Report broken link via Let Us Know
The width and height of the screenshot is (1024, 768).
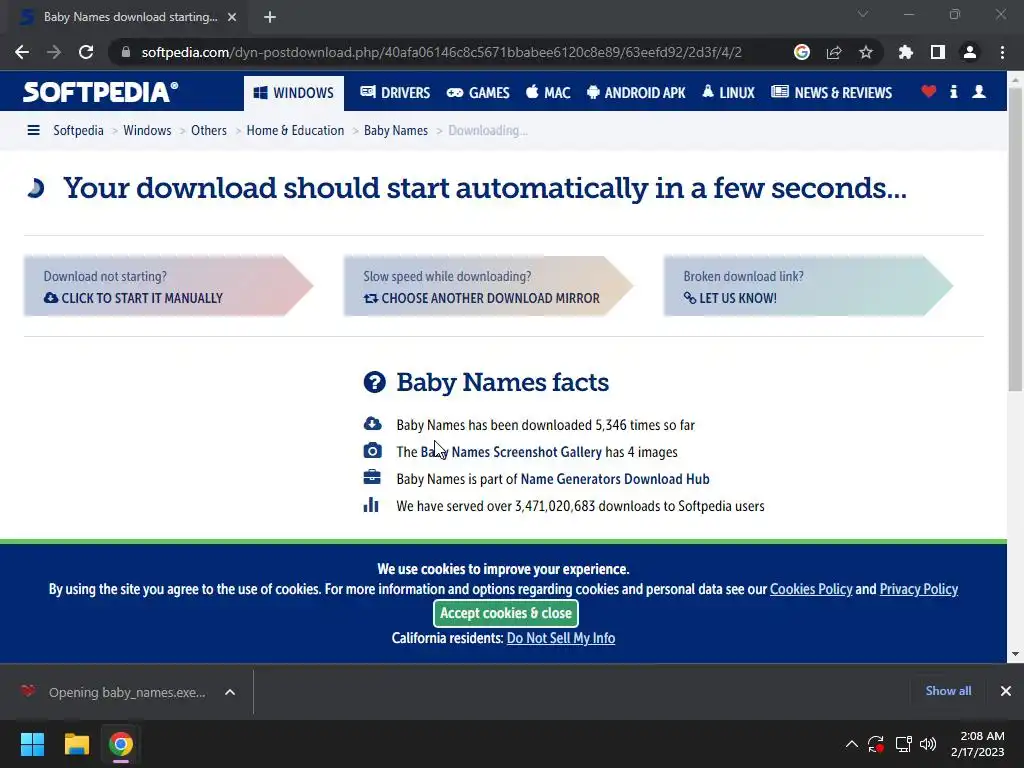(x=730, y=298)
